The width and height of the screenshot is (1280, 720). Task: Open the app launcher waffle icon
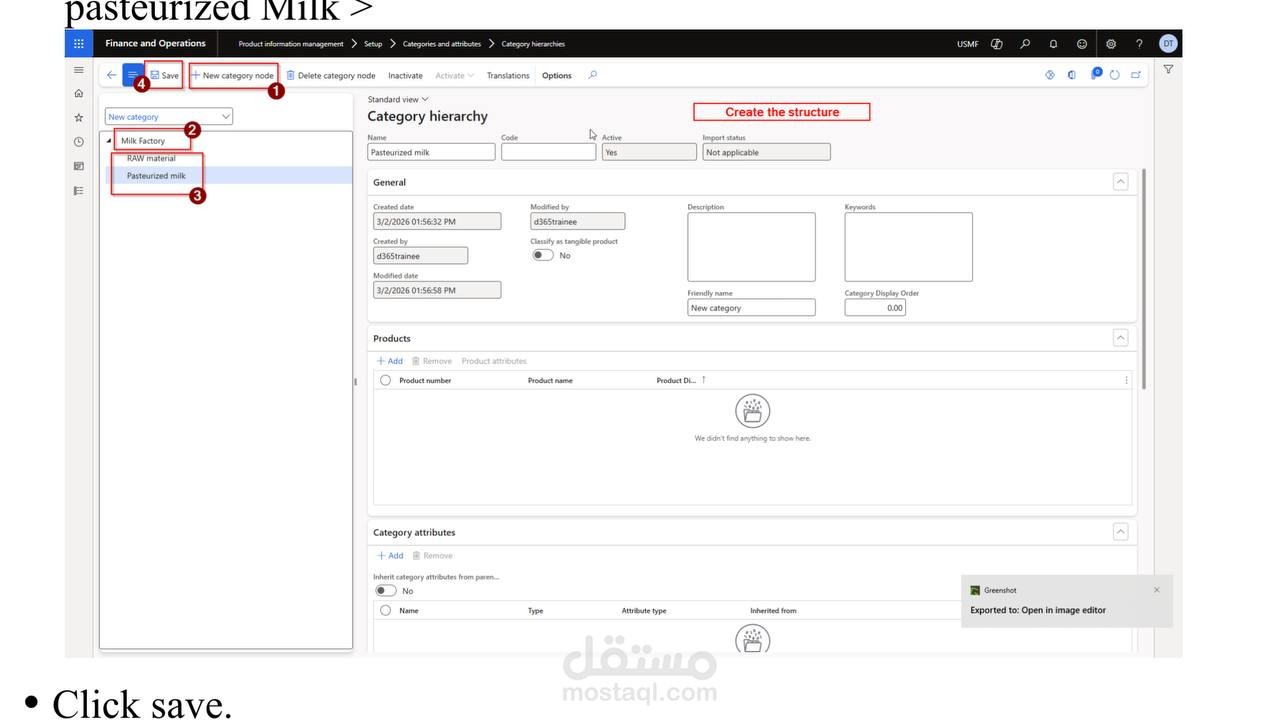pyautogui.click(x=79, y=43)
